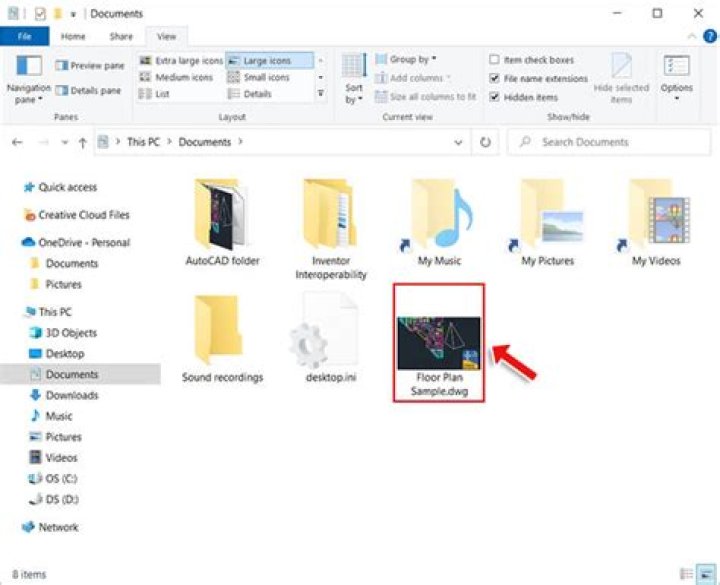Open Downloads in sidebar
Viewport: 720px width, 585px height.
pos(72,395)
